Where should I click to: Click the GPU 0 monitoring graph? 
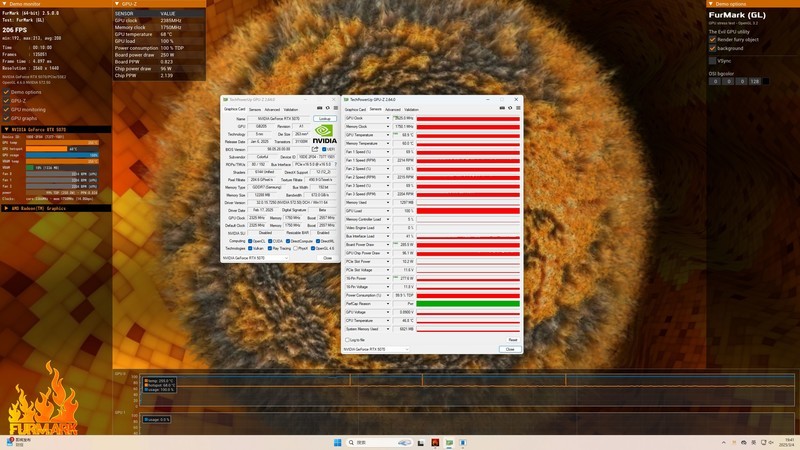click(466, 390)
